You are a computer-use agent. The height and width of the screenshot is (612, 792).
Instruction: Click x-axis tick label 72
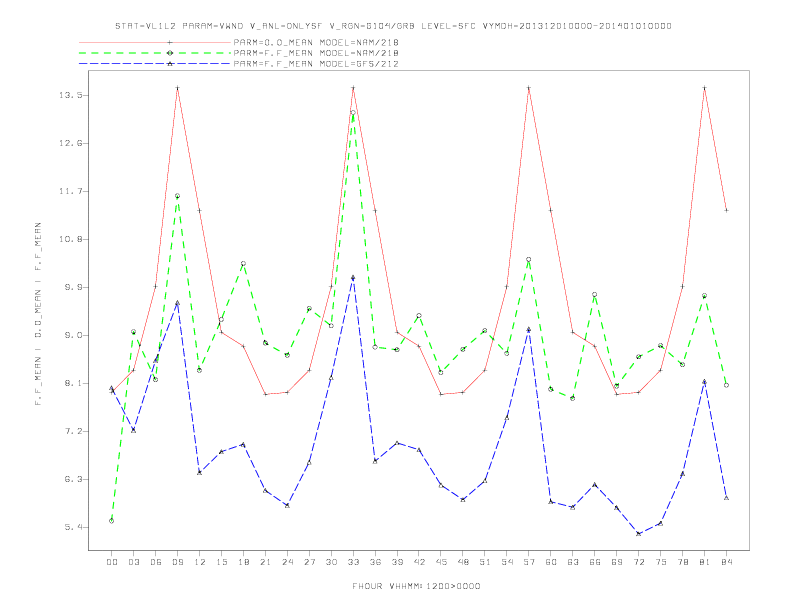(x=638, y=562)
